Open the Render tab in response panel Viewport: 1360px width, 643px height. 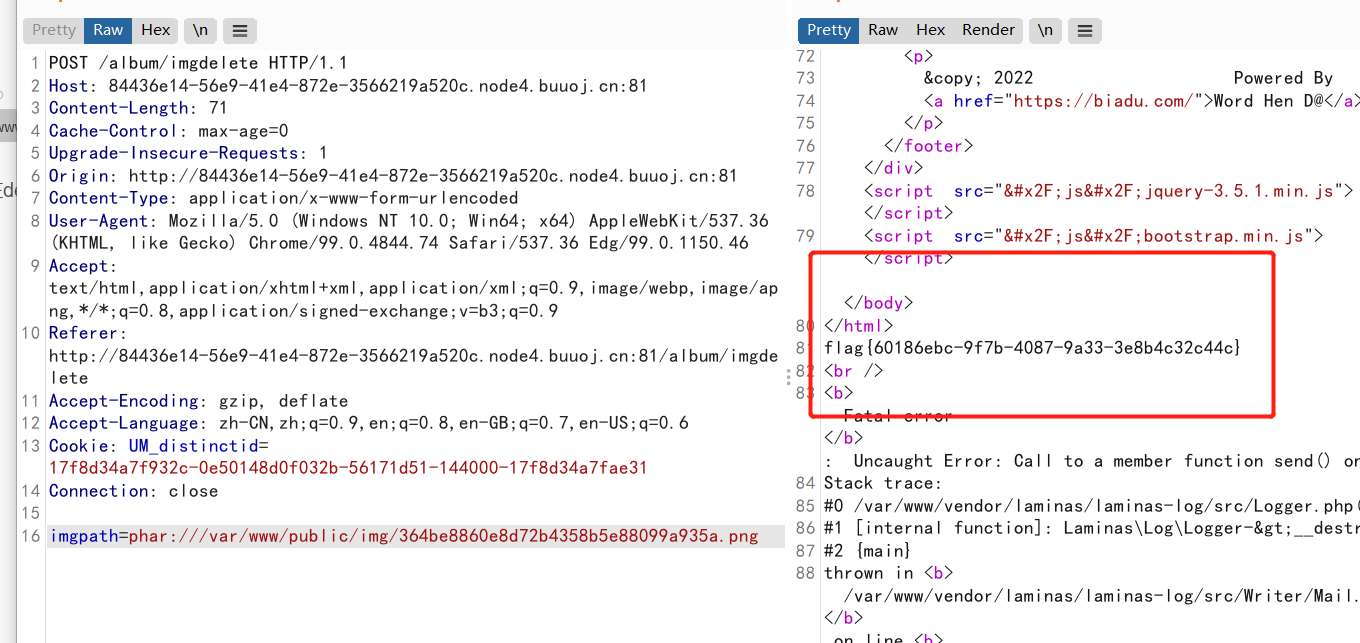[x=988, y=30]
